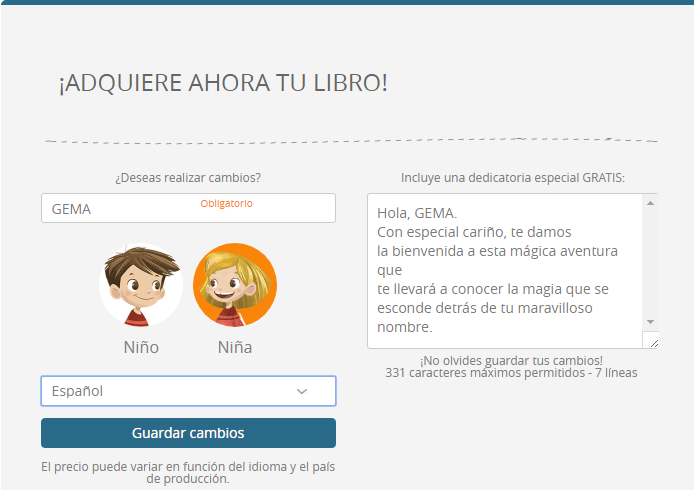
Task: Select the Niña girl avatar
Action: 235,285
